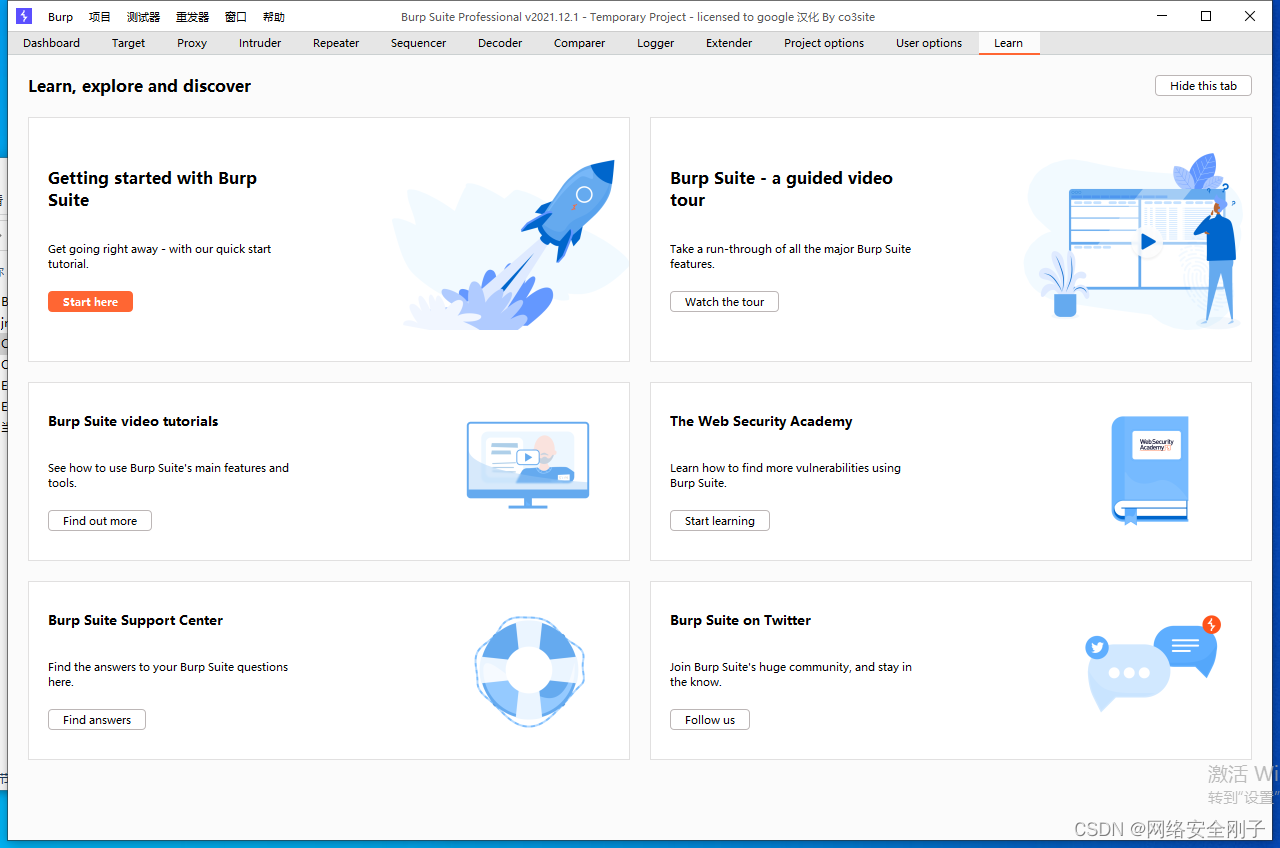The width and height of the screenshot is (1280, 848).
Task: Click the orange Start here button
Action: (x=90, y=302)
